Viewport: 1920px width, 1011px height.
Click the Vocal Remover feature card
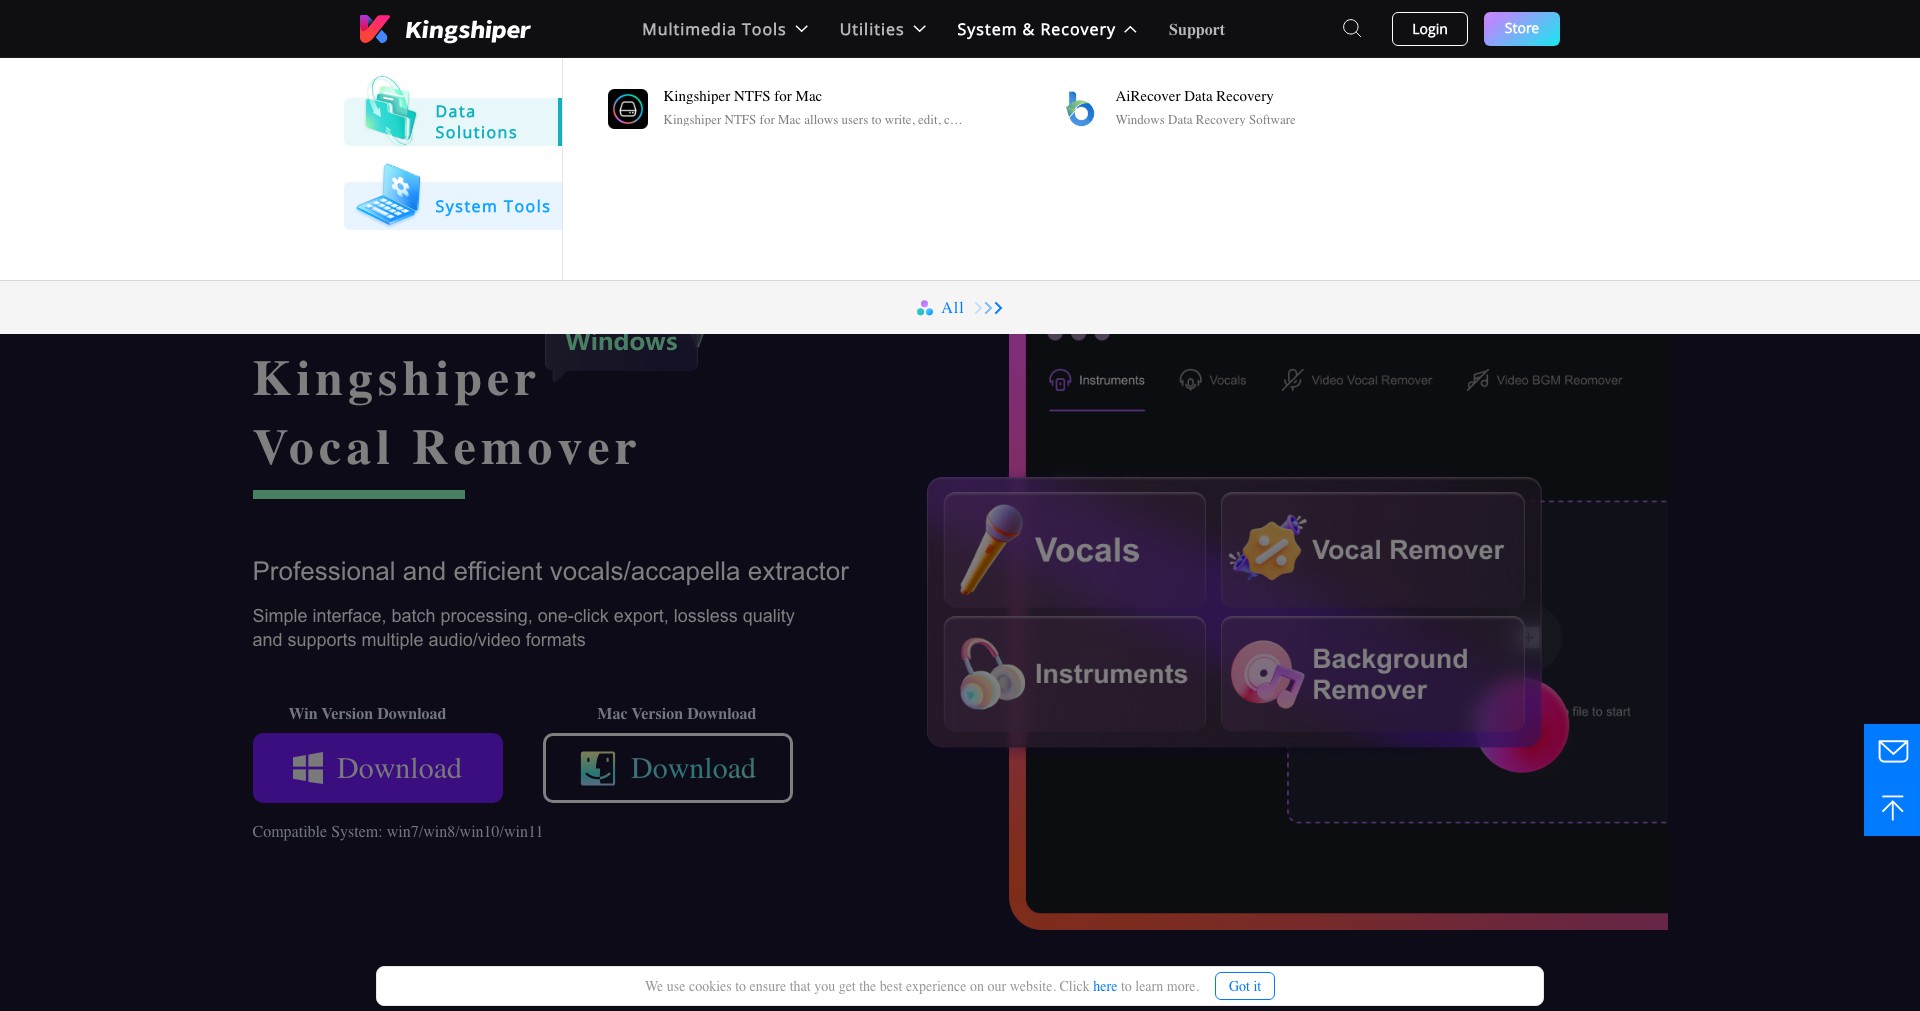coord(1372,549)
